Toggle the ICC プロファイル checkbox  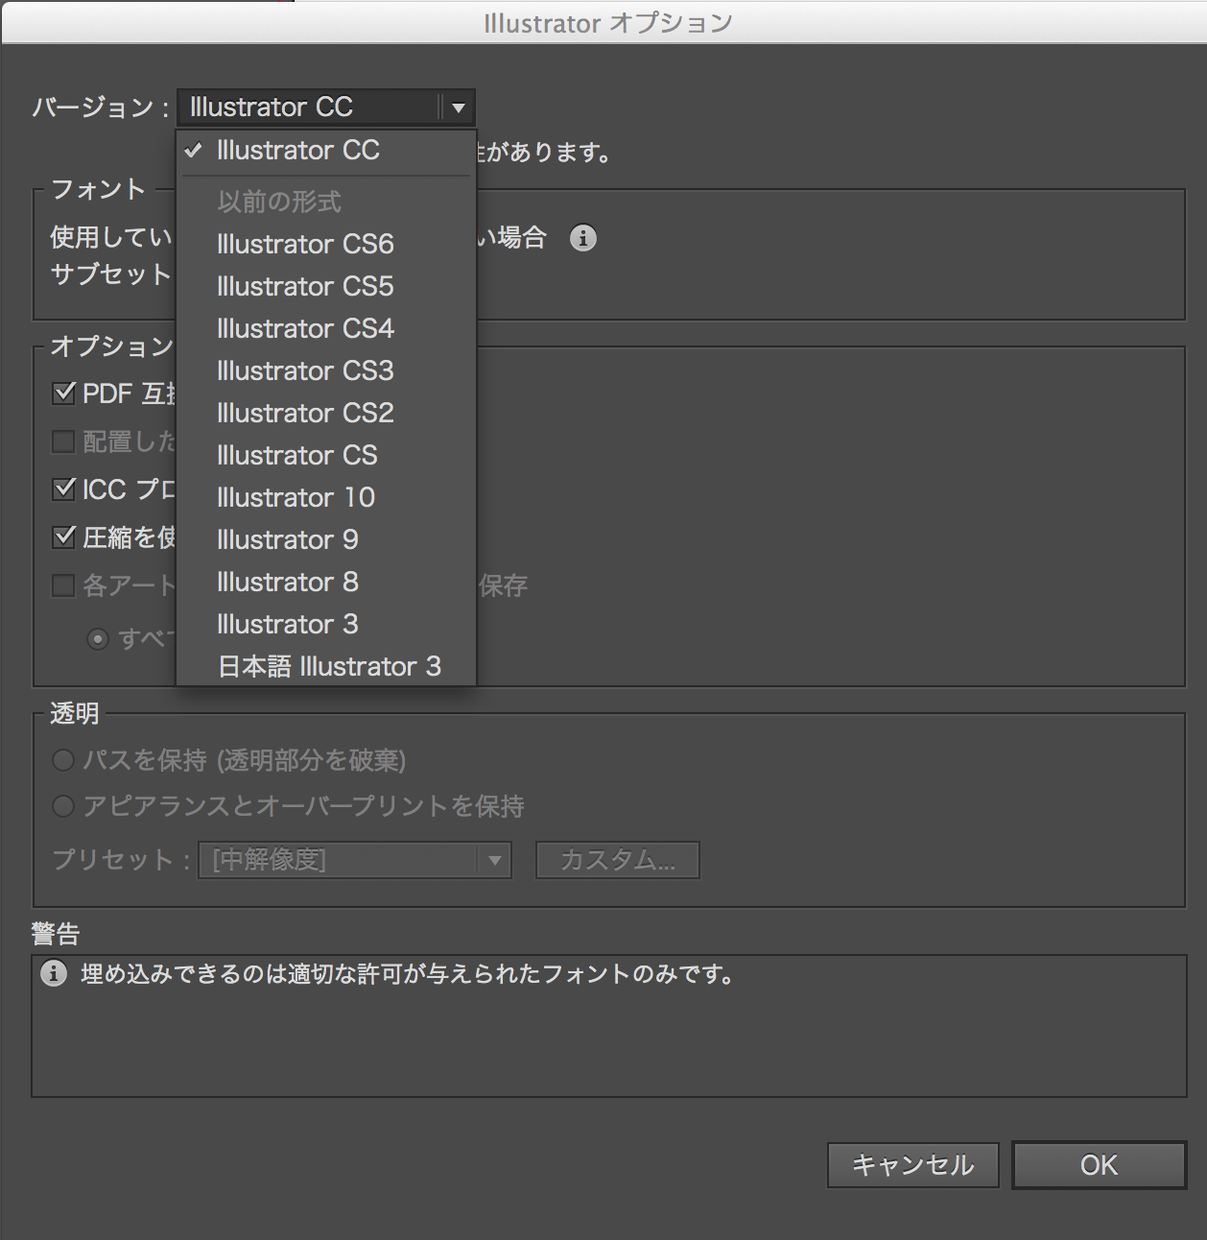coord(64,489)
